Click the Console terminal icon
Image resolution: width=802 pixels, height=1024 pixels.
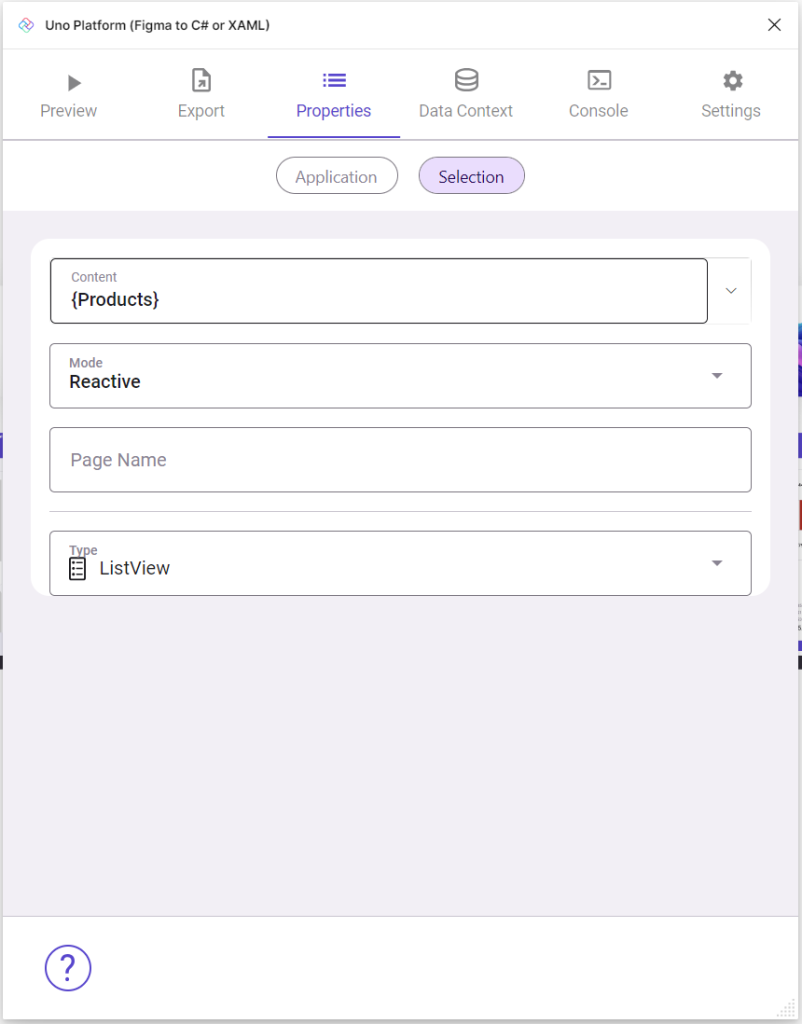pyautogui.click(x=598, y=81)
